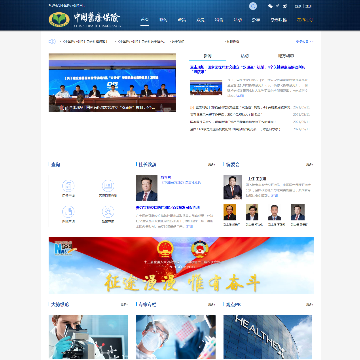Click the round pale emblem icon in the top header
The image size is (360, 360).
tap(253, 6)
